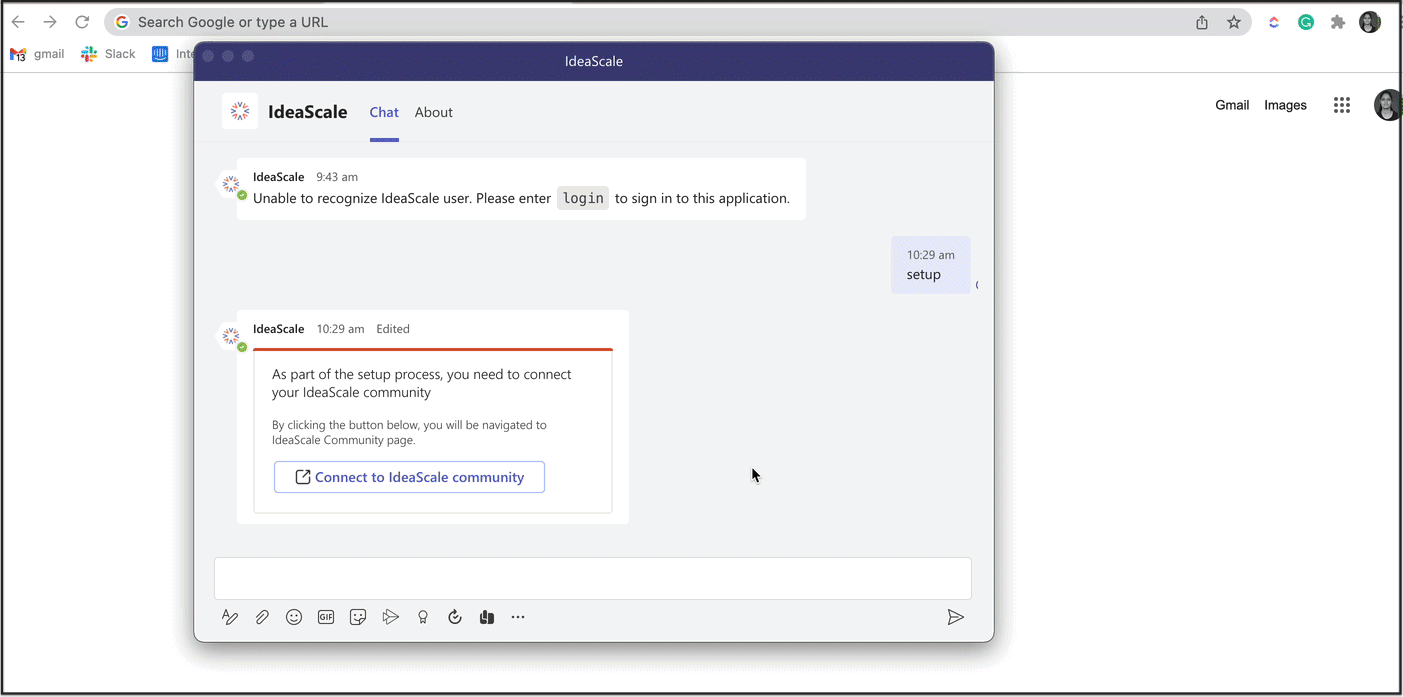Switch to the Chat tab

[384, 112]
